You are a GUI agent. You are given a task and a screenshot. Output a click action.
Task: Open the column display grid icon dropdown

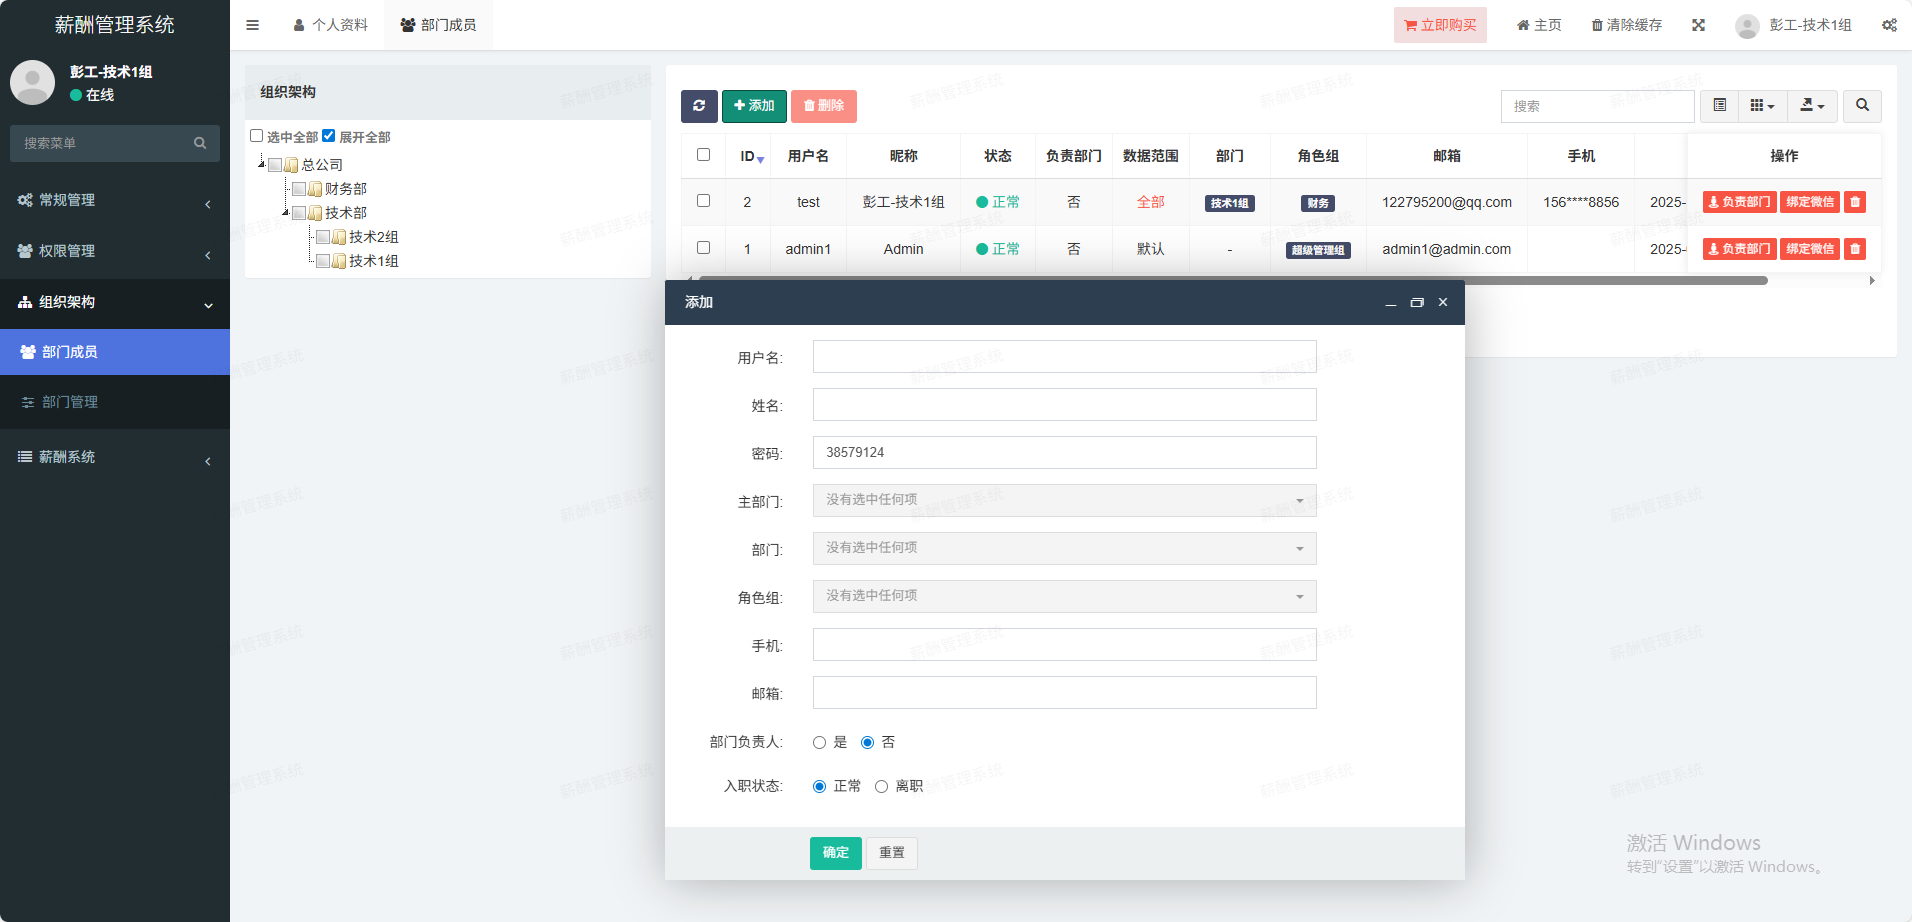pyautogui.click(x=1762, y=106)
